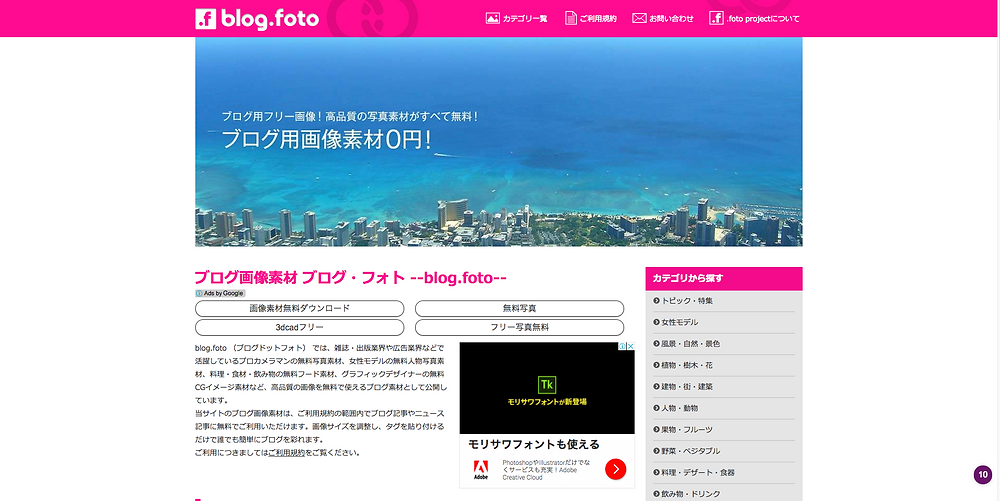The image size is (1000, 501).
Task: Open お問い合わせ in top navigation
Action: tap(672, 19)
